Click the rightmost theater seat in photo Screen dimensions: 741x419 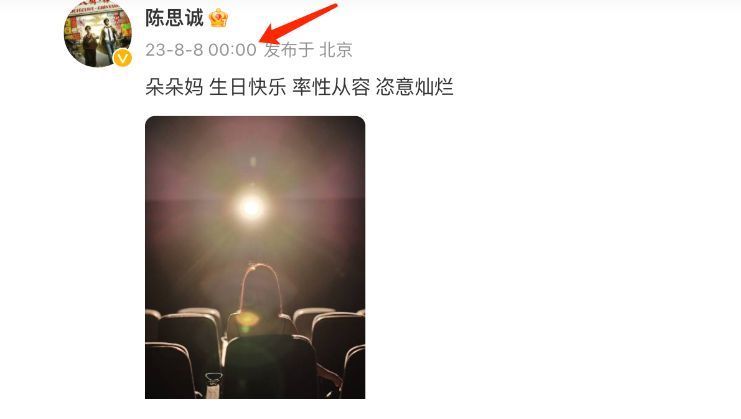(x=356, y=372)
